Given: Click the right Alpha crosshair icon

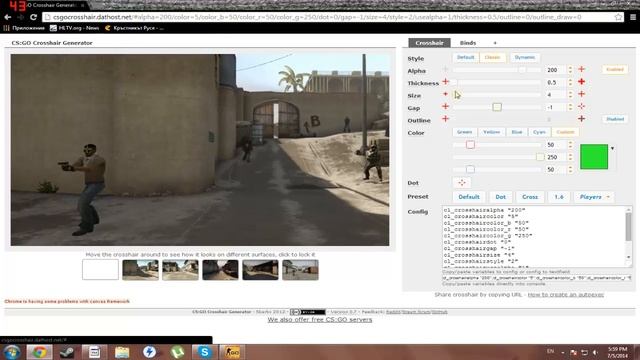Looking at the screenshot, I should tap(581, 69).
